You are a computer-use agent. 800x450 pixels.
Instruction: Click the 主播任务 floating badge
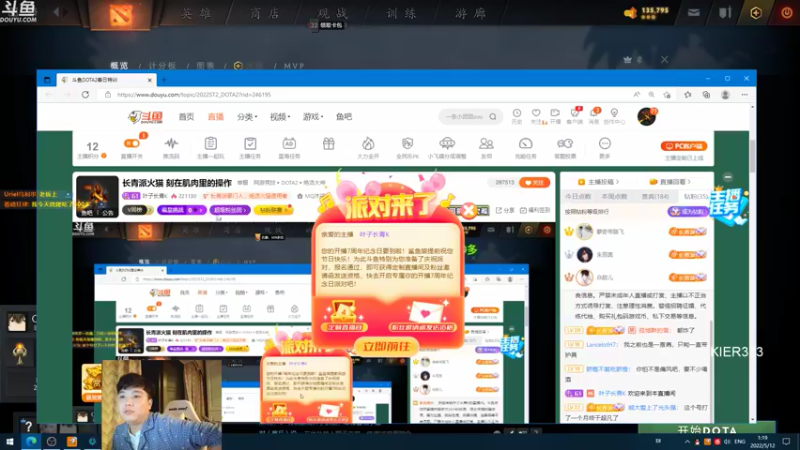tap(729, 207)
